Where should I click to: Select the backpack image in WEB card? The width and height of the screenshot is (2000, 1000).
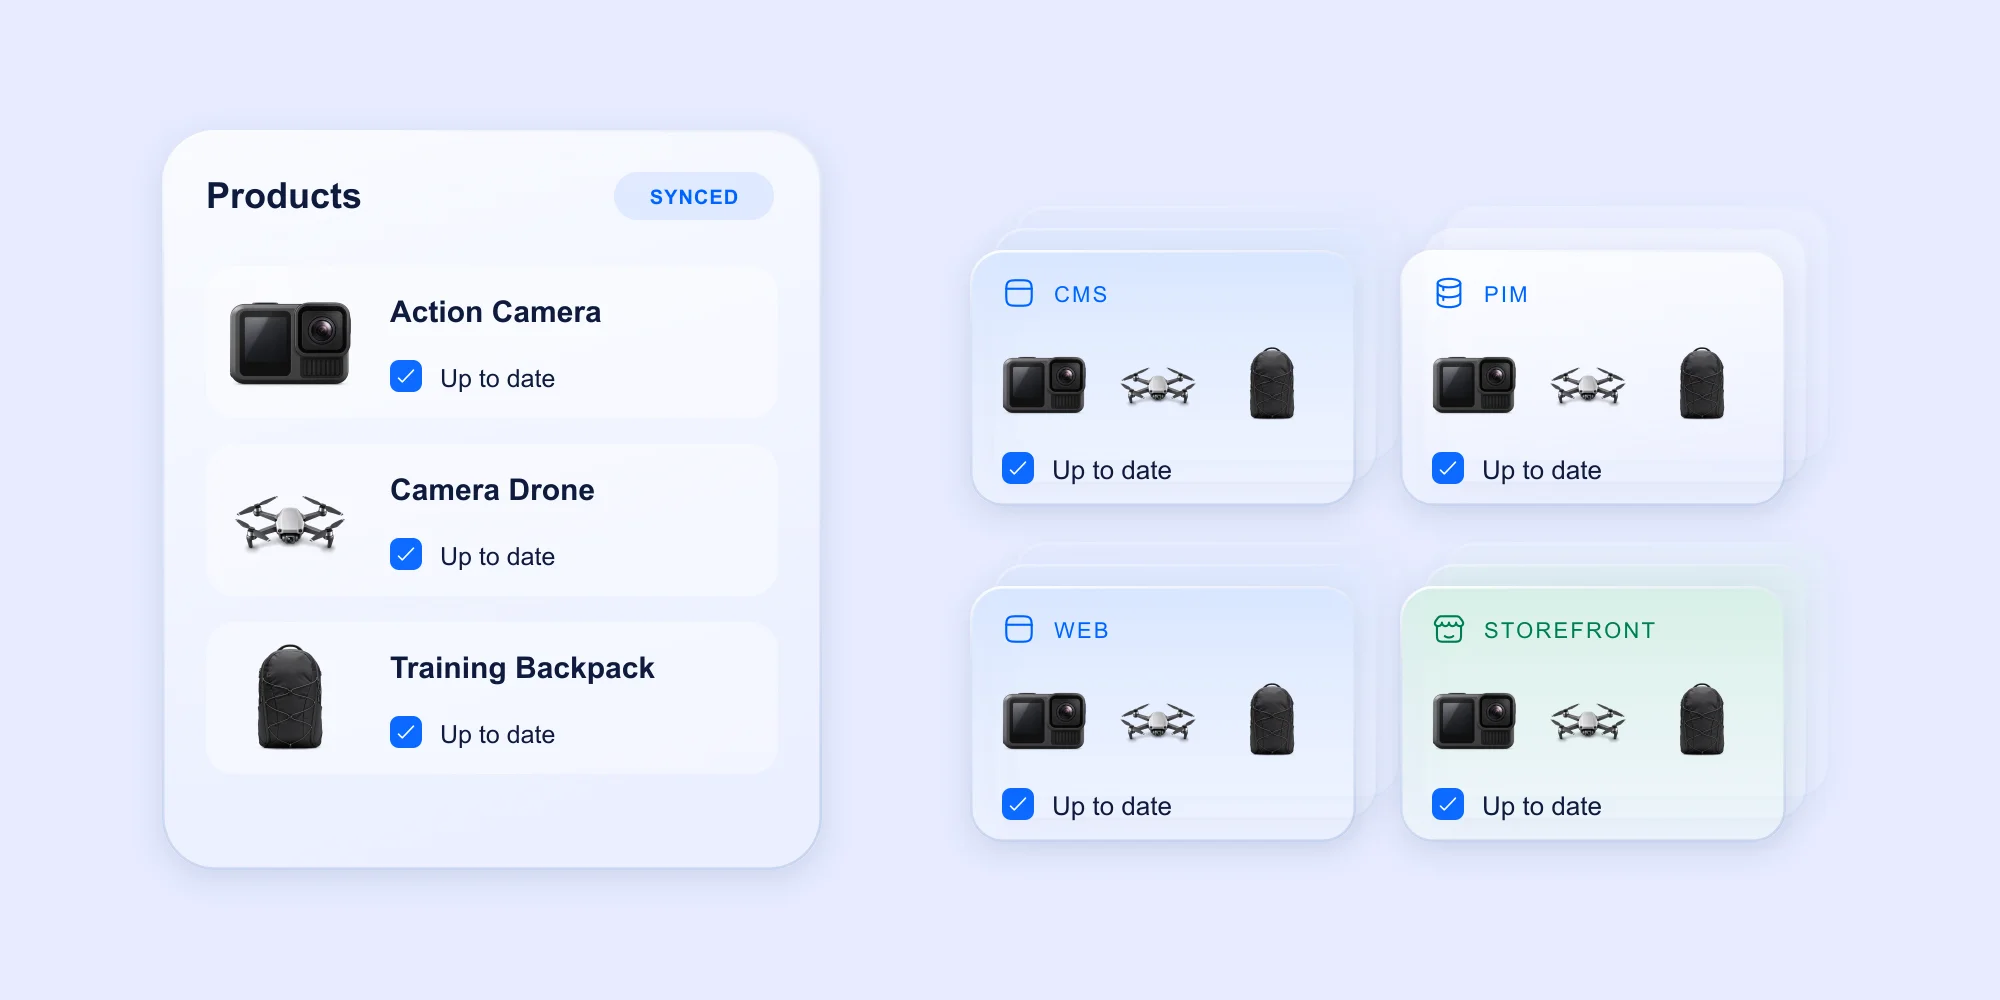(1272, 719)
